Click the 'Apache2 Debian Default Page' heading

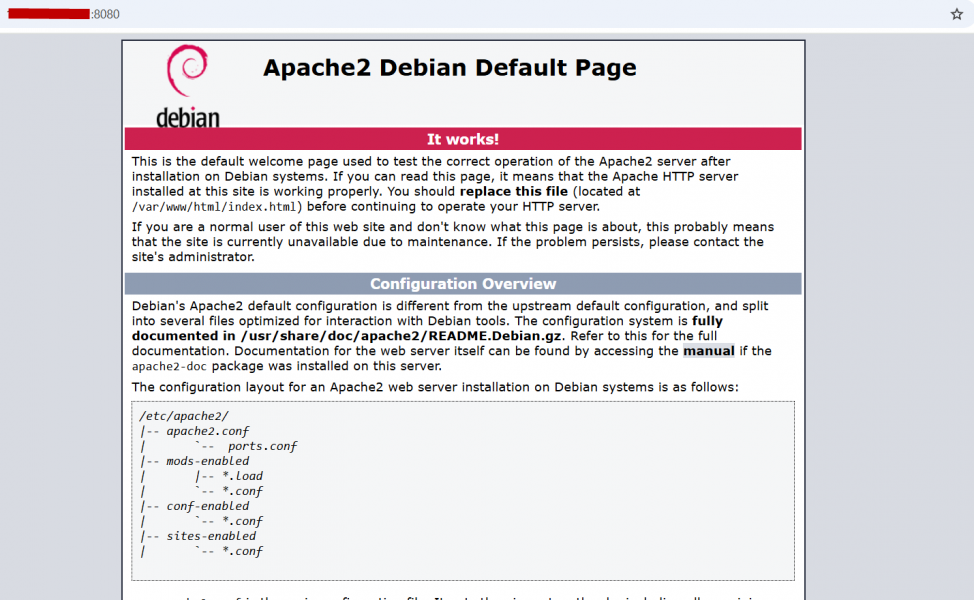(450, 68)
